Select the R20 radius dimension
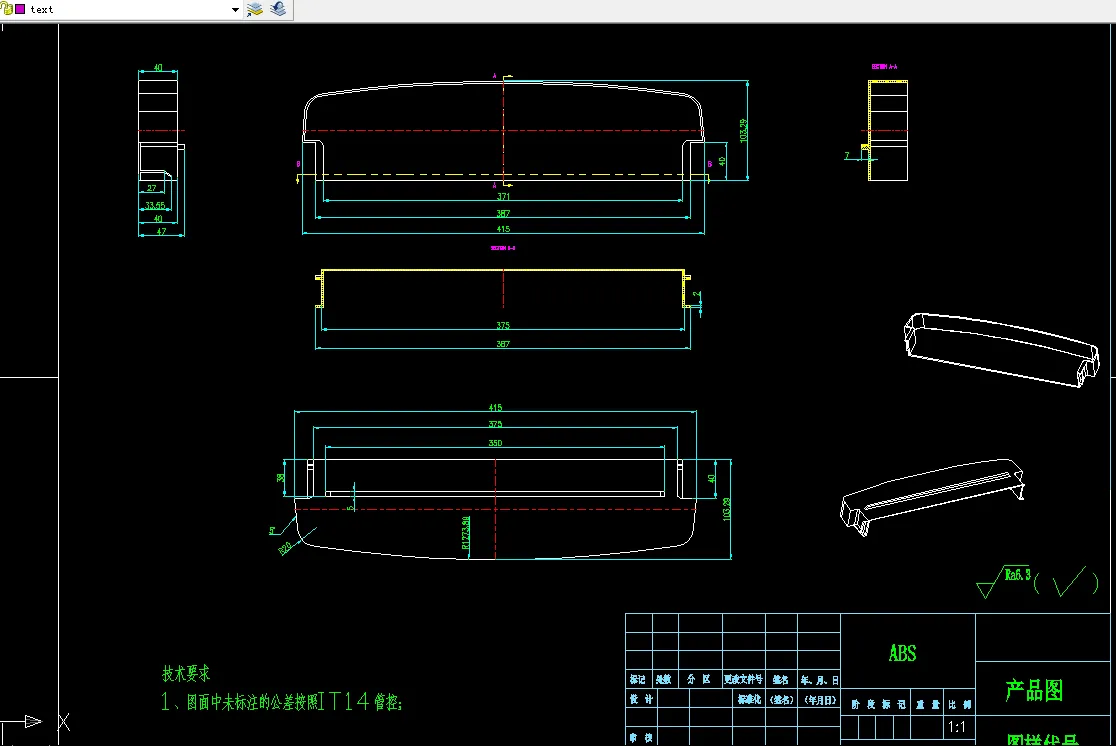 click(285, 548)
